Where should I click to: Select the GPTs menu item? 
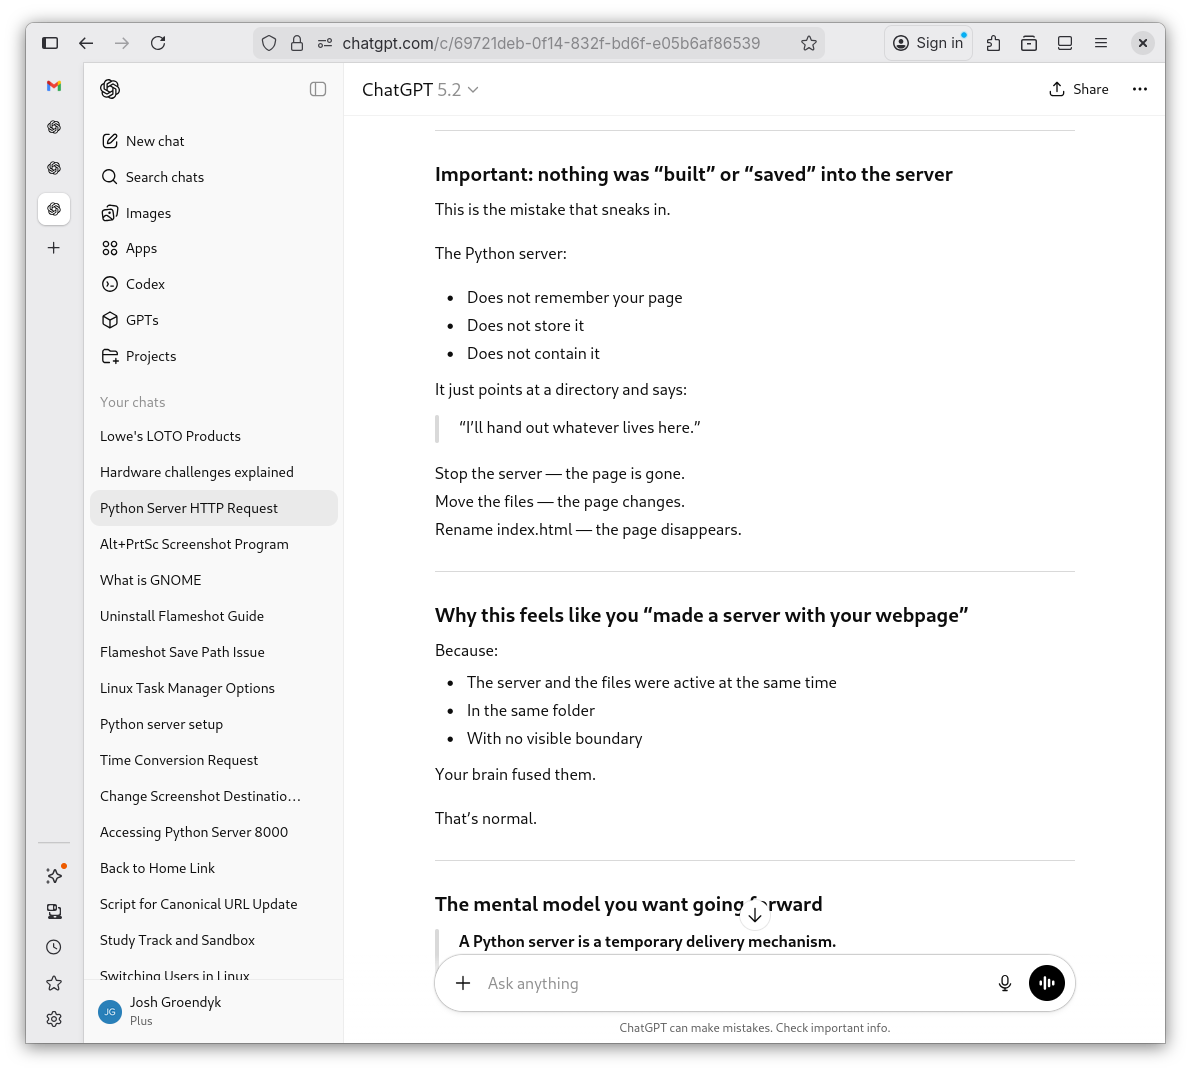(142, 320)
